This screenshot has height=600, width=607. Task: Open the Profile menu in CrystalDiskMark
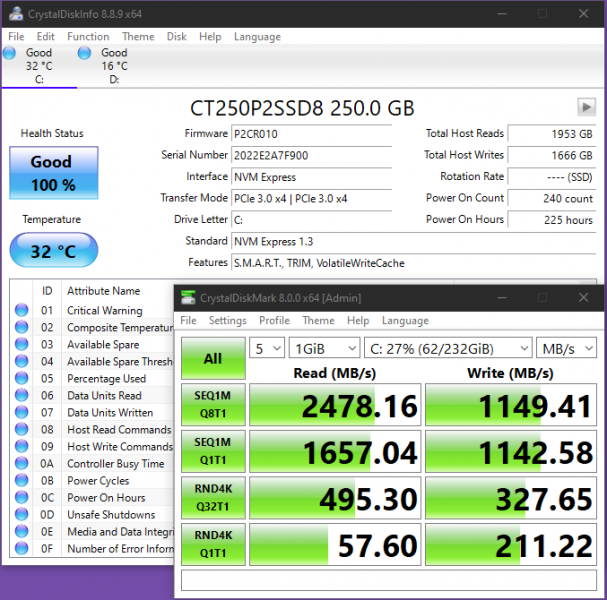[x=274, y=321]
